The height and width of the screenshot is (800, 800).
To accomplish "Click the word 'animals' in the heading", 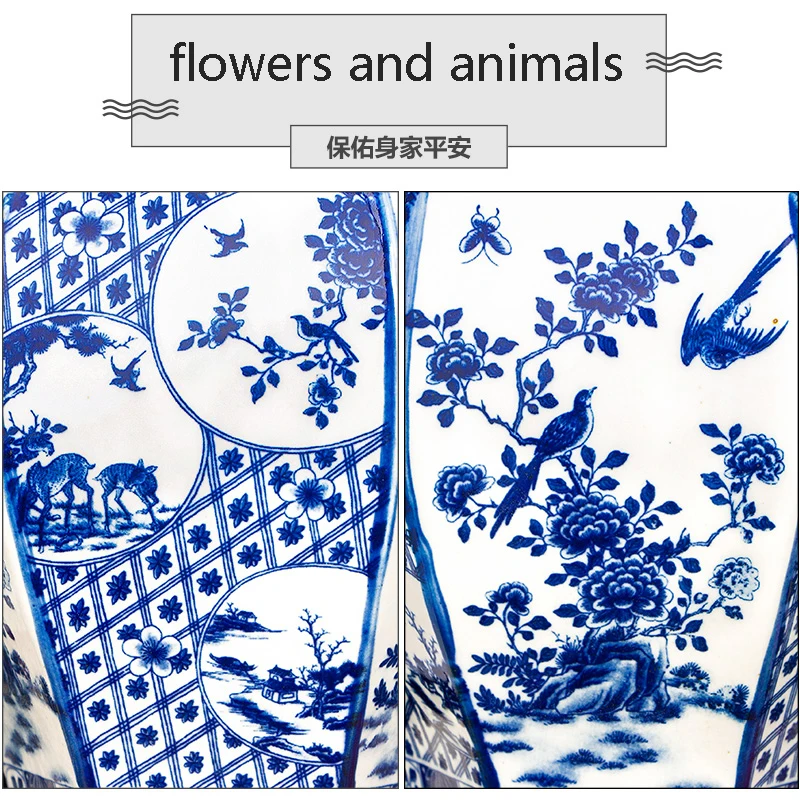I will pos(536,63).
